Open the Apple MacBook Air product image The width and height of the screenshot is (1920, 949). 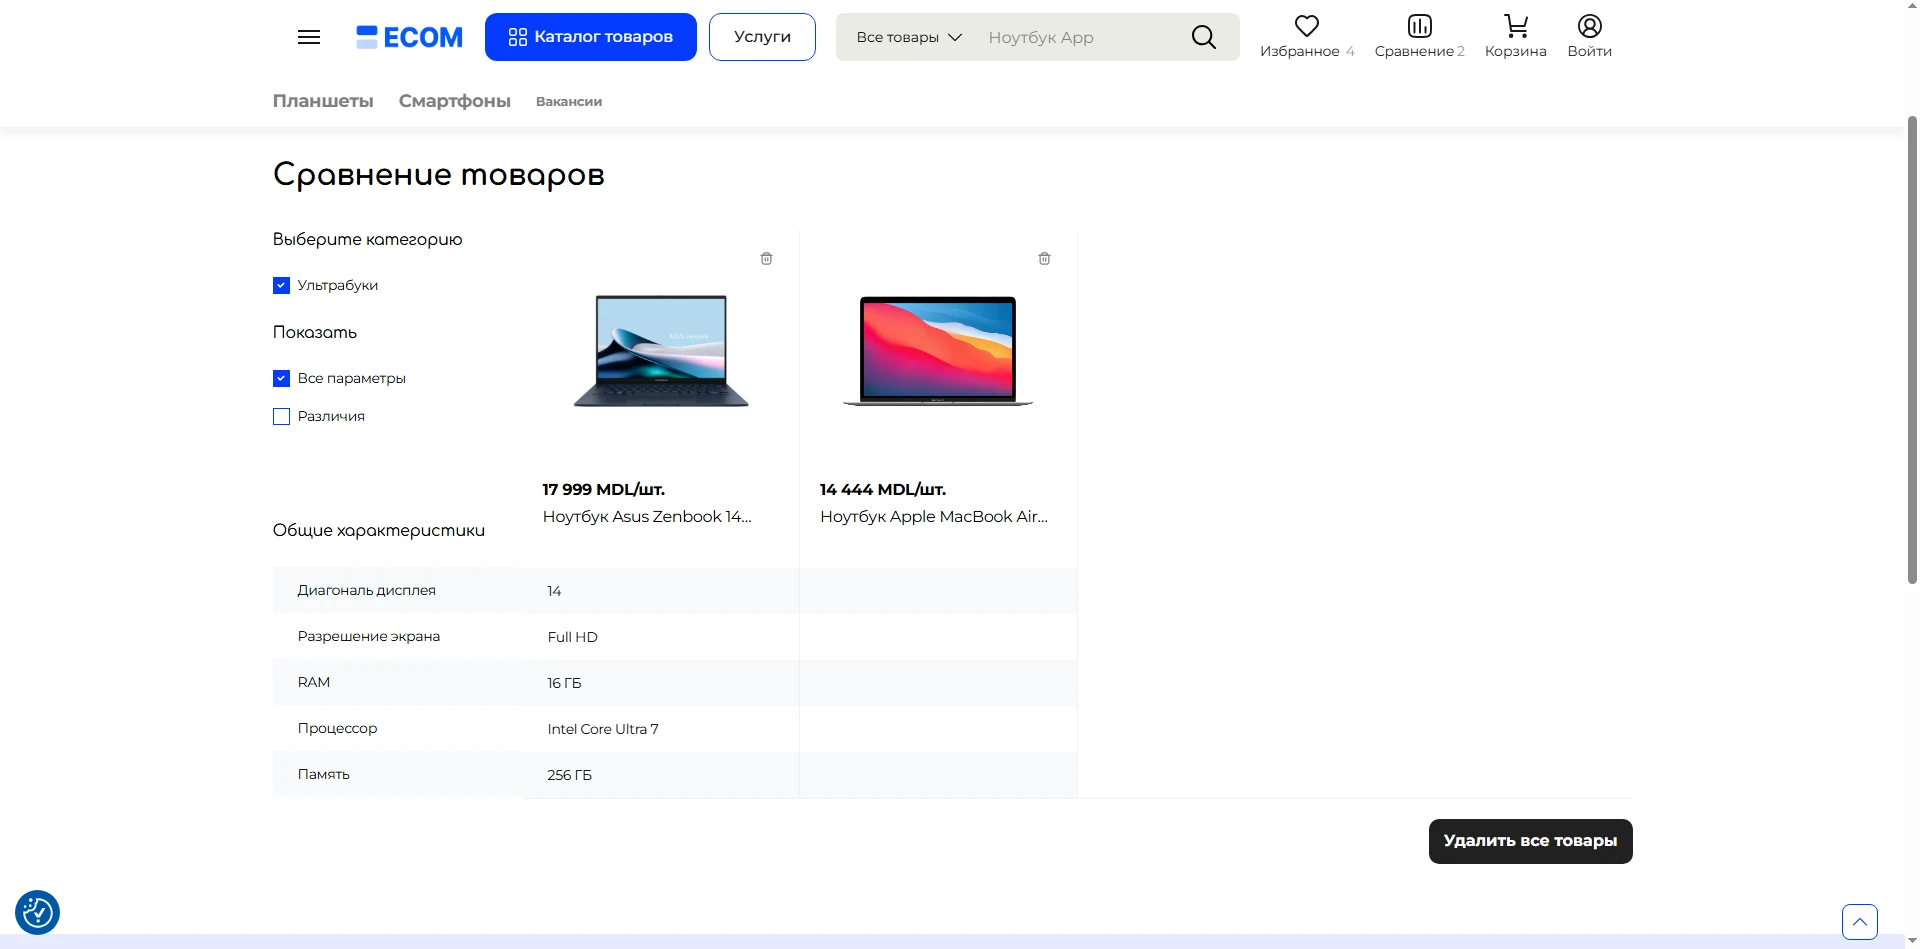click(938, 351)
